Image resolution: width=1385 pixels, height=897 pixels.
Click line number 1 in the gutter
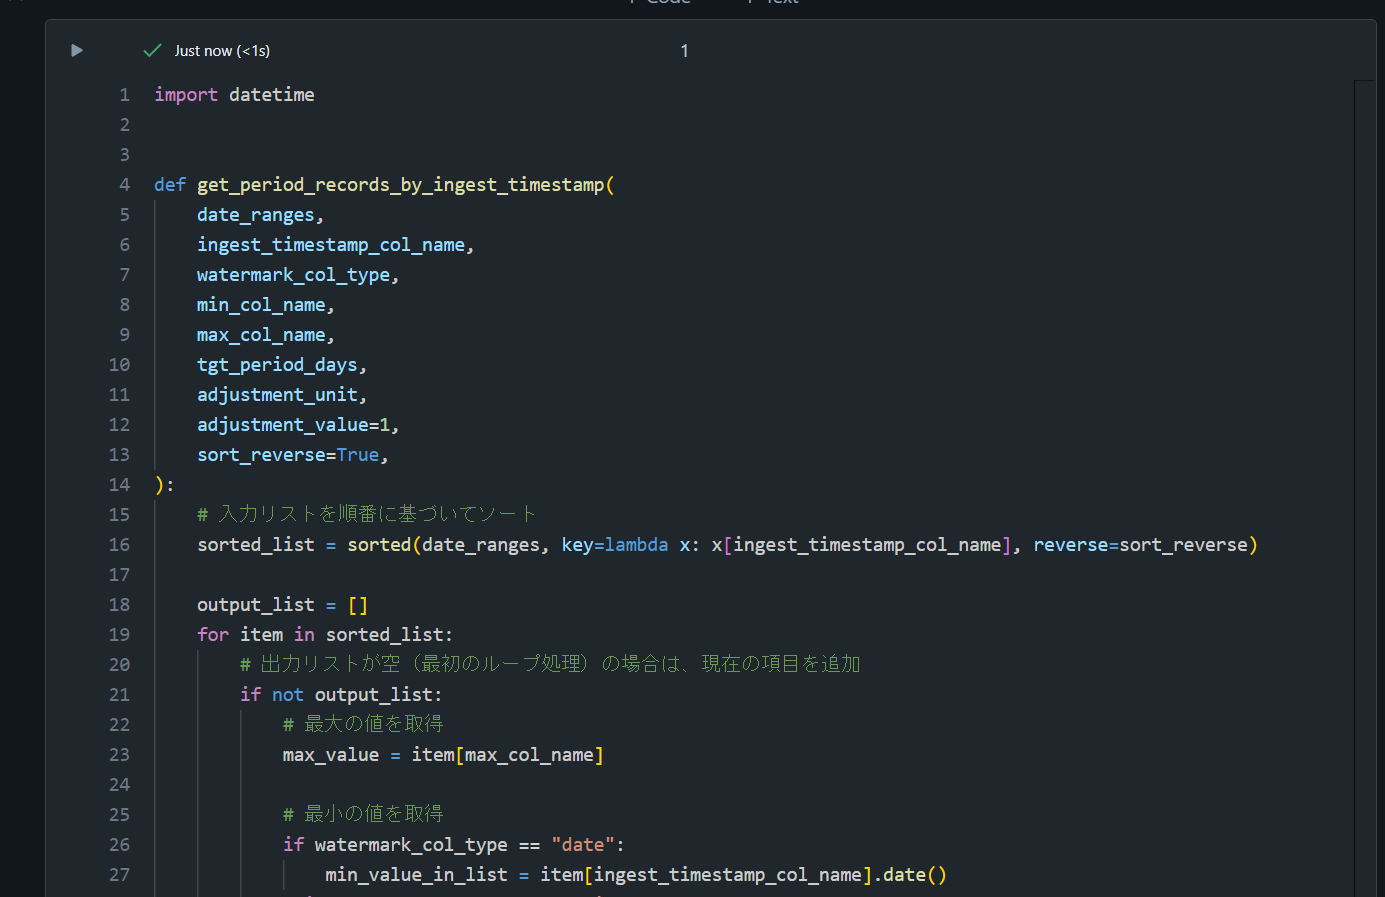click(125, 95)
